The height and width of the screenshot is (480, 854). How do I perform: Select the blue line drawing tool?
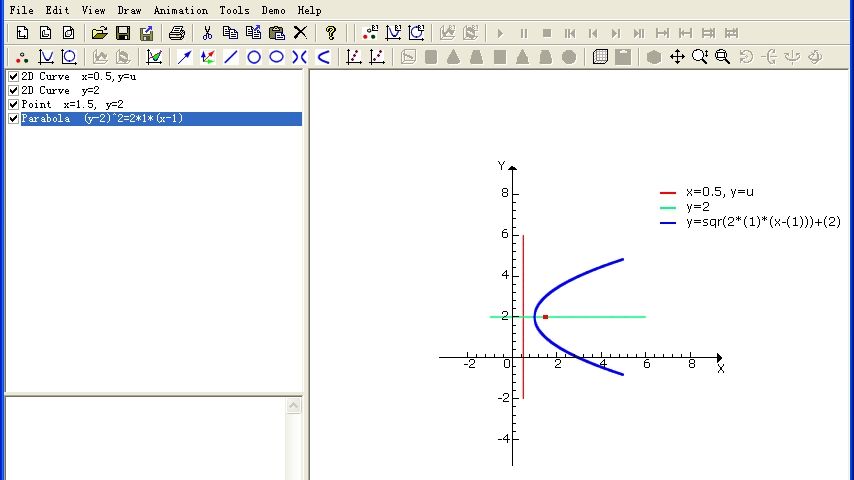click(x=230, y=57)
